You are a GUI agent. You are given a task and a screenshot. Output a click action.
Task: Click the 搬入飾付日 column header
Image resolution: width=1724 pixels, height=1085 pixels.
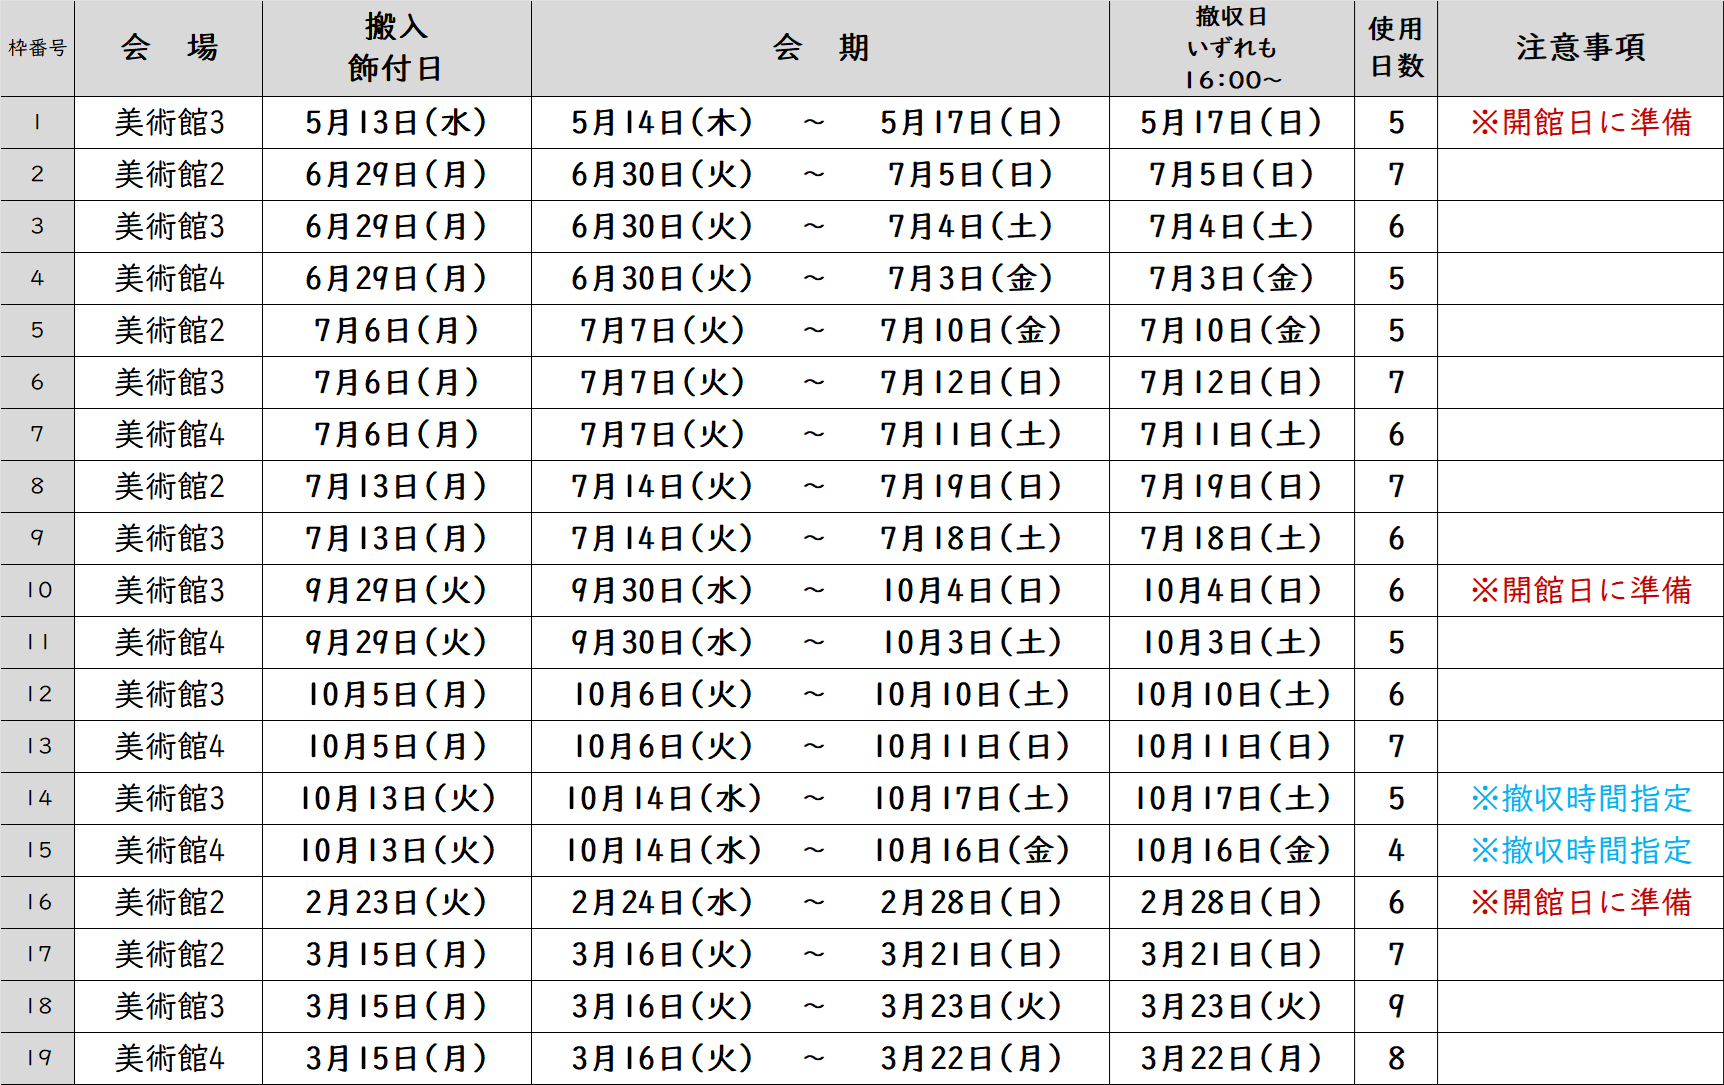(x=394, y=47)
